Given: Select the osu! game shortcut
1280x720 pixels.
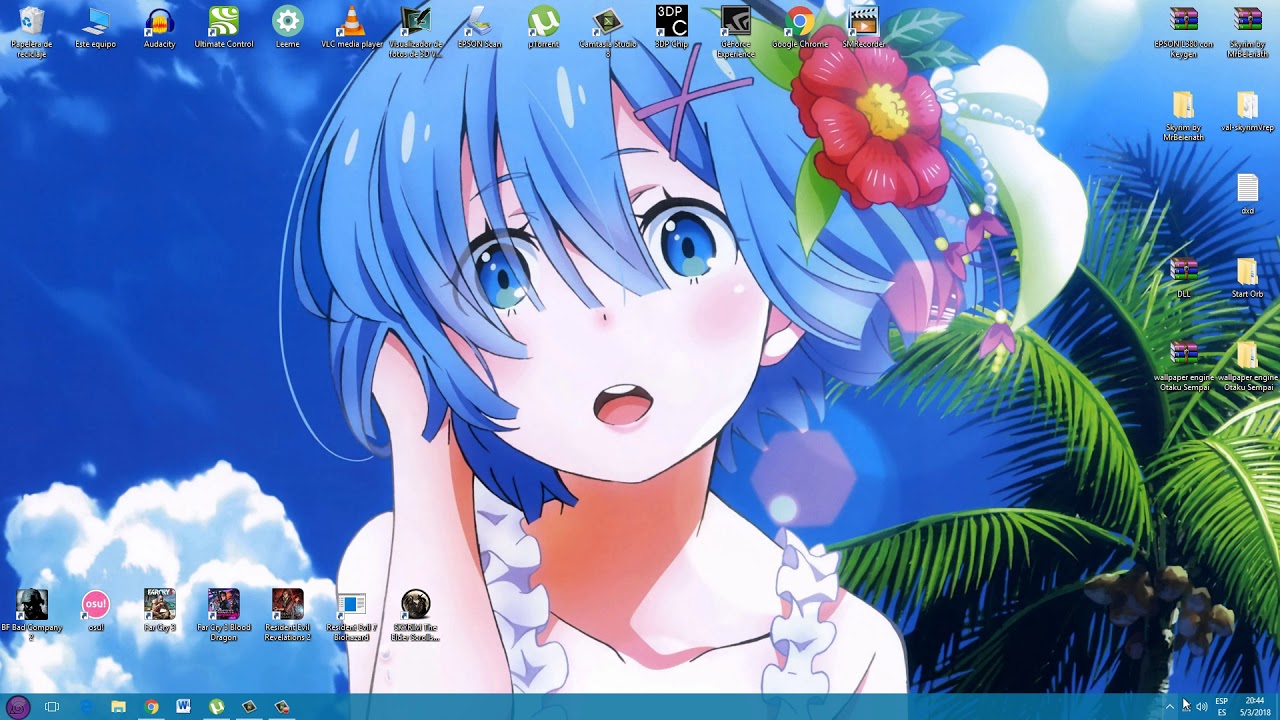Looking at the screenshot, I should point(96,611).
